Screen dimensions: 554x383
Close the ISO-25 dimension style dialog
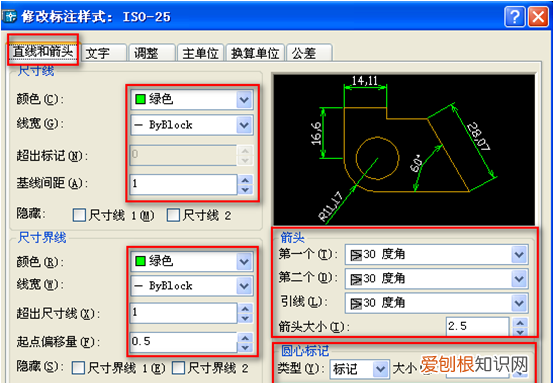coord(538,17)
